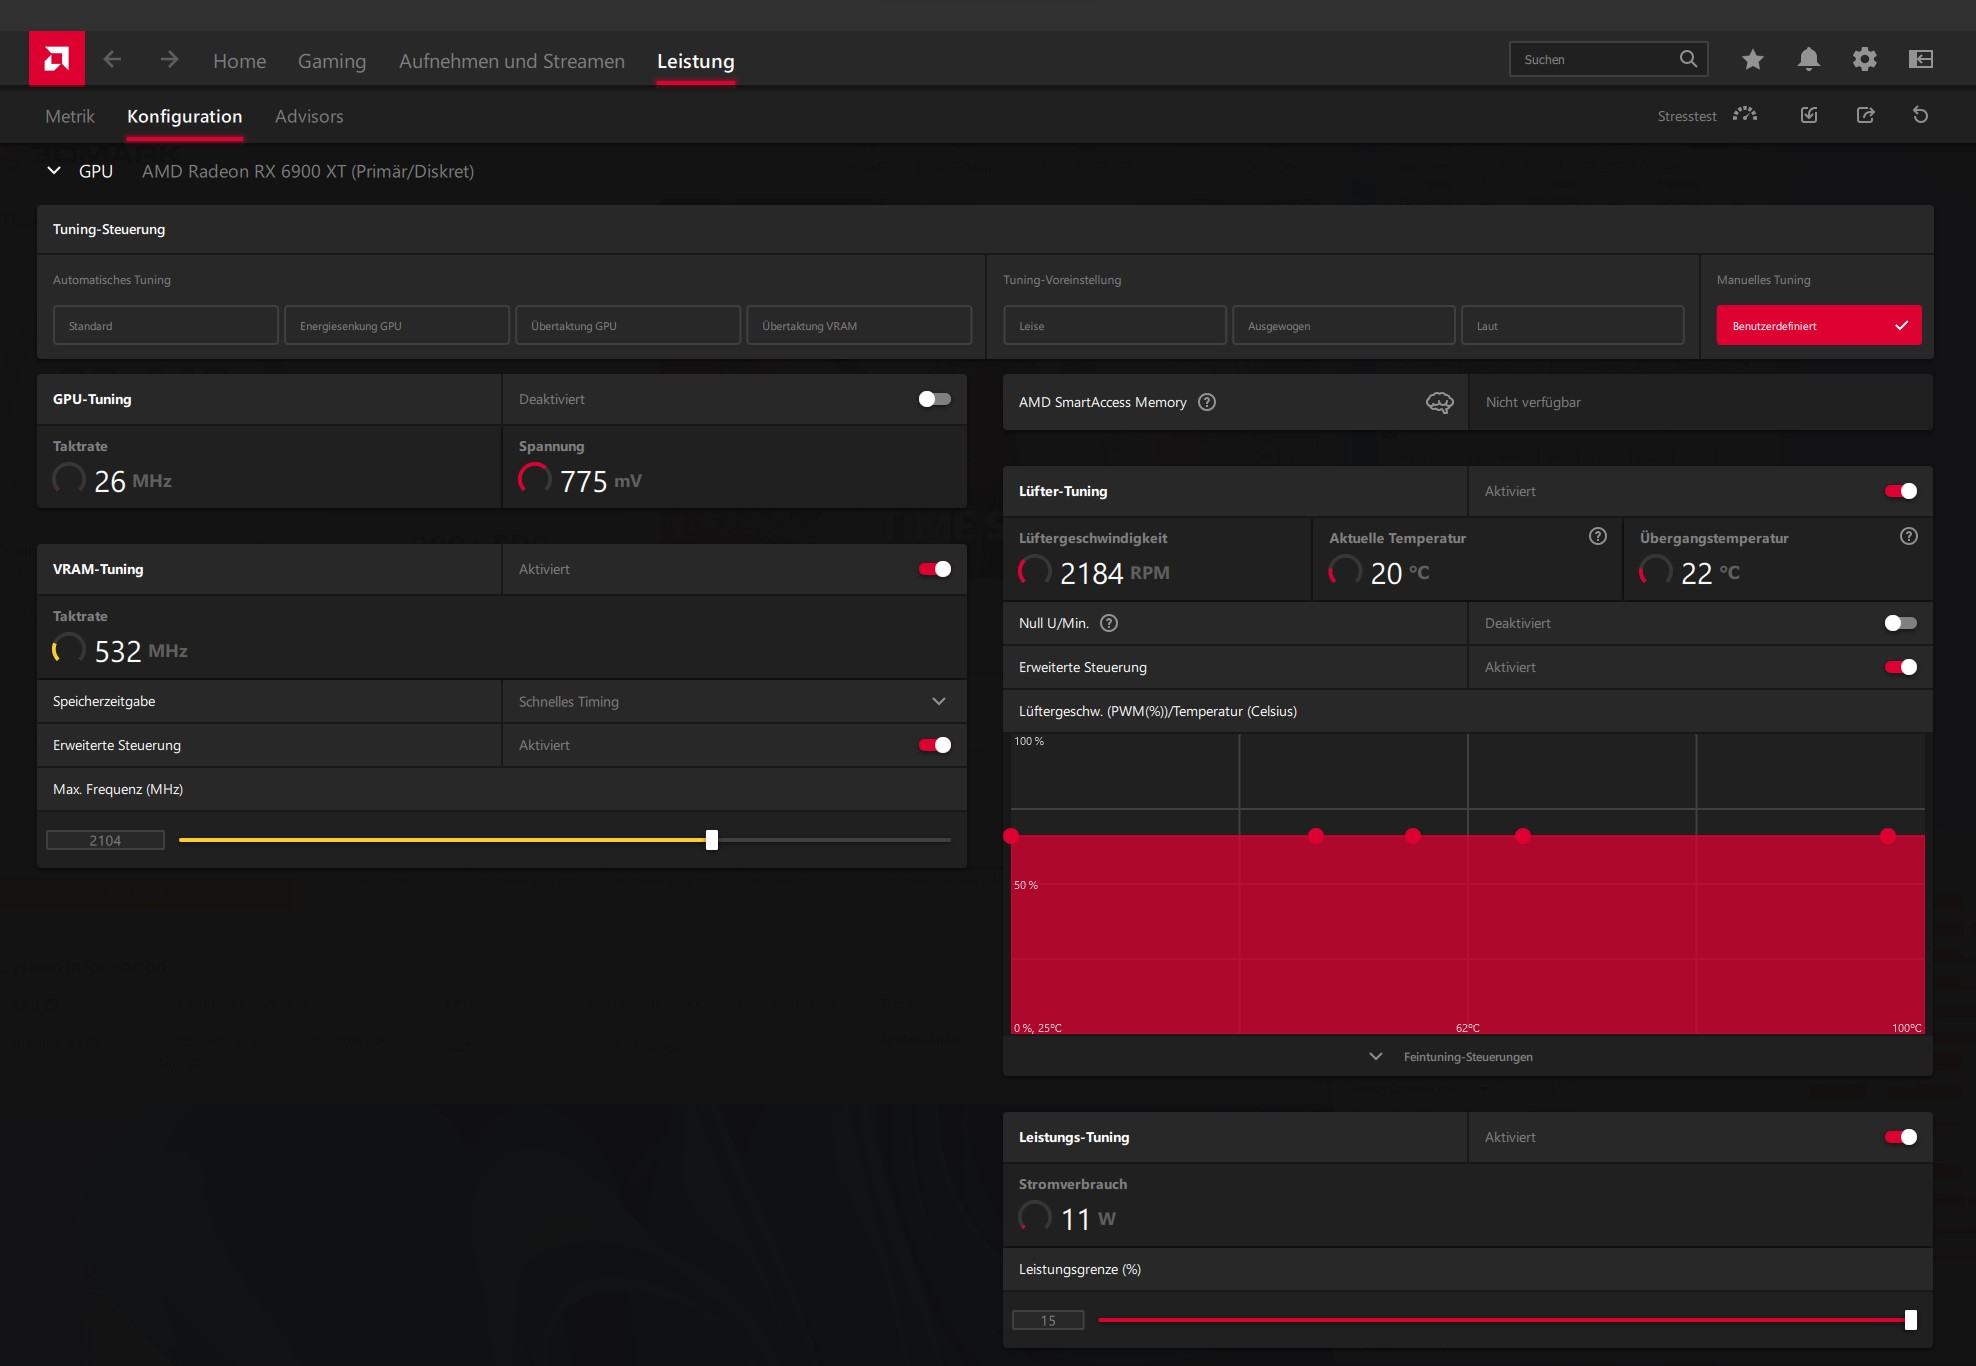This screenshot has height=1366, width=1976.
Task: Select Ausgewogen tuning preset
Action: tap(1343, 325)
